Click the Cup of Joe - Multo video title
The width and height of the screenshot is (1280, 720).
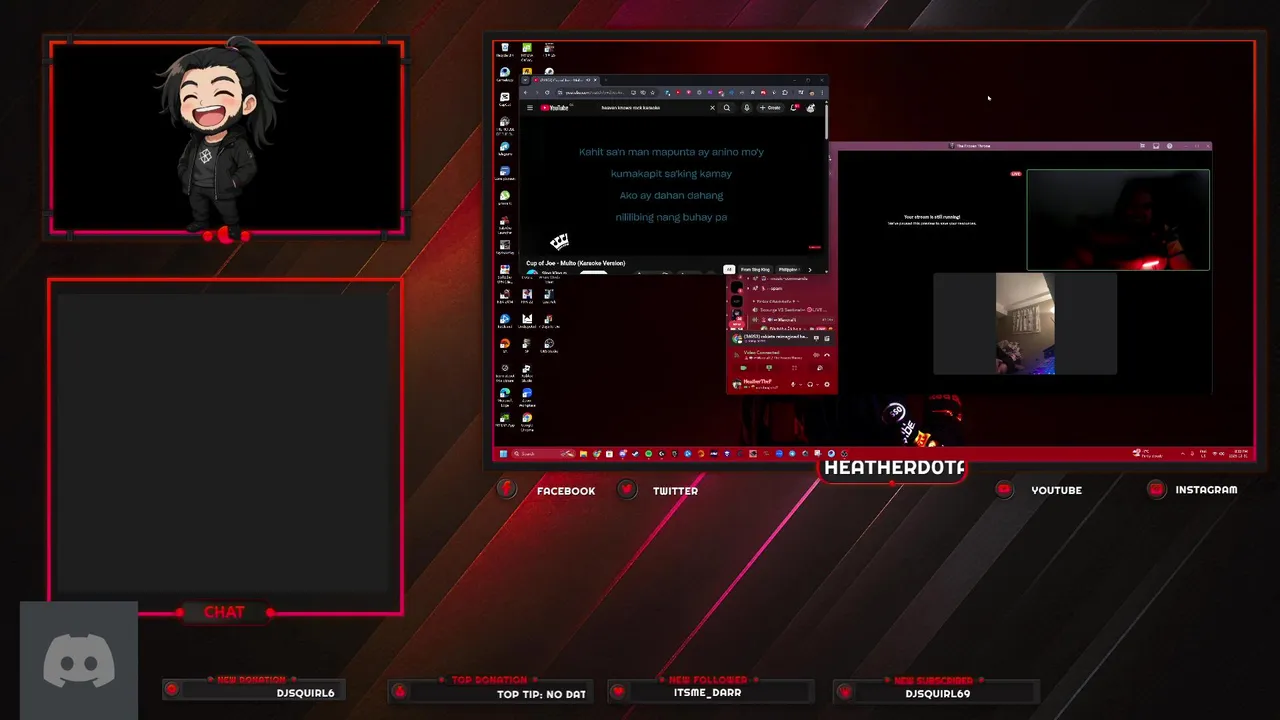pos(575,263)
